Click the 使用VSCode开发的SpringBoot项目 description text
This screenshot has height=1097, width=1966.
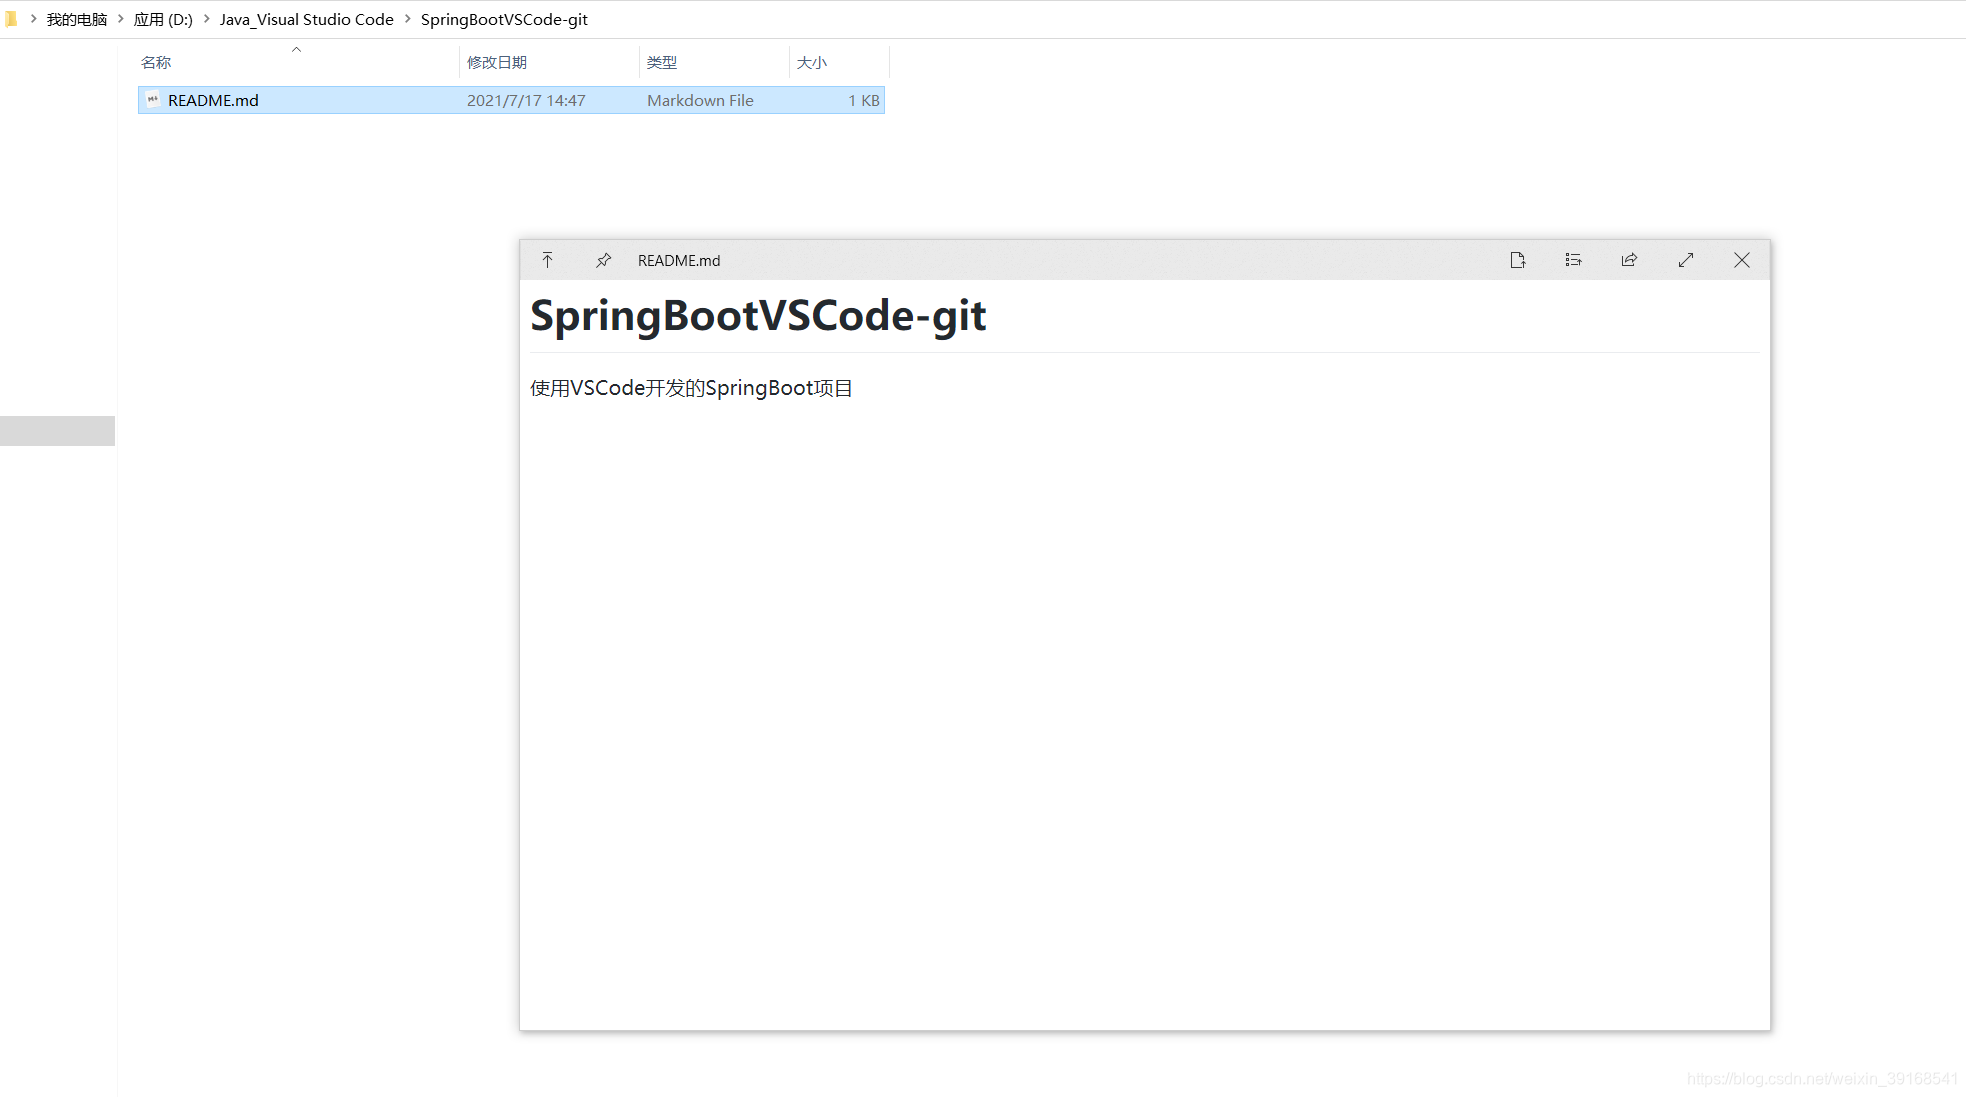coord(691,388)
